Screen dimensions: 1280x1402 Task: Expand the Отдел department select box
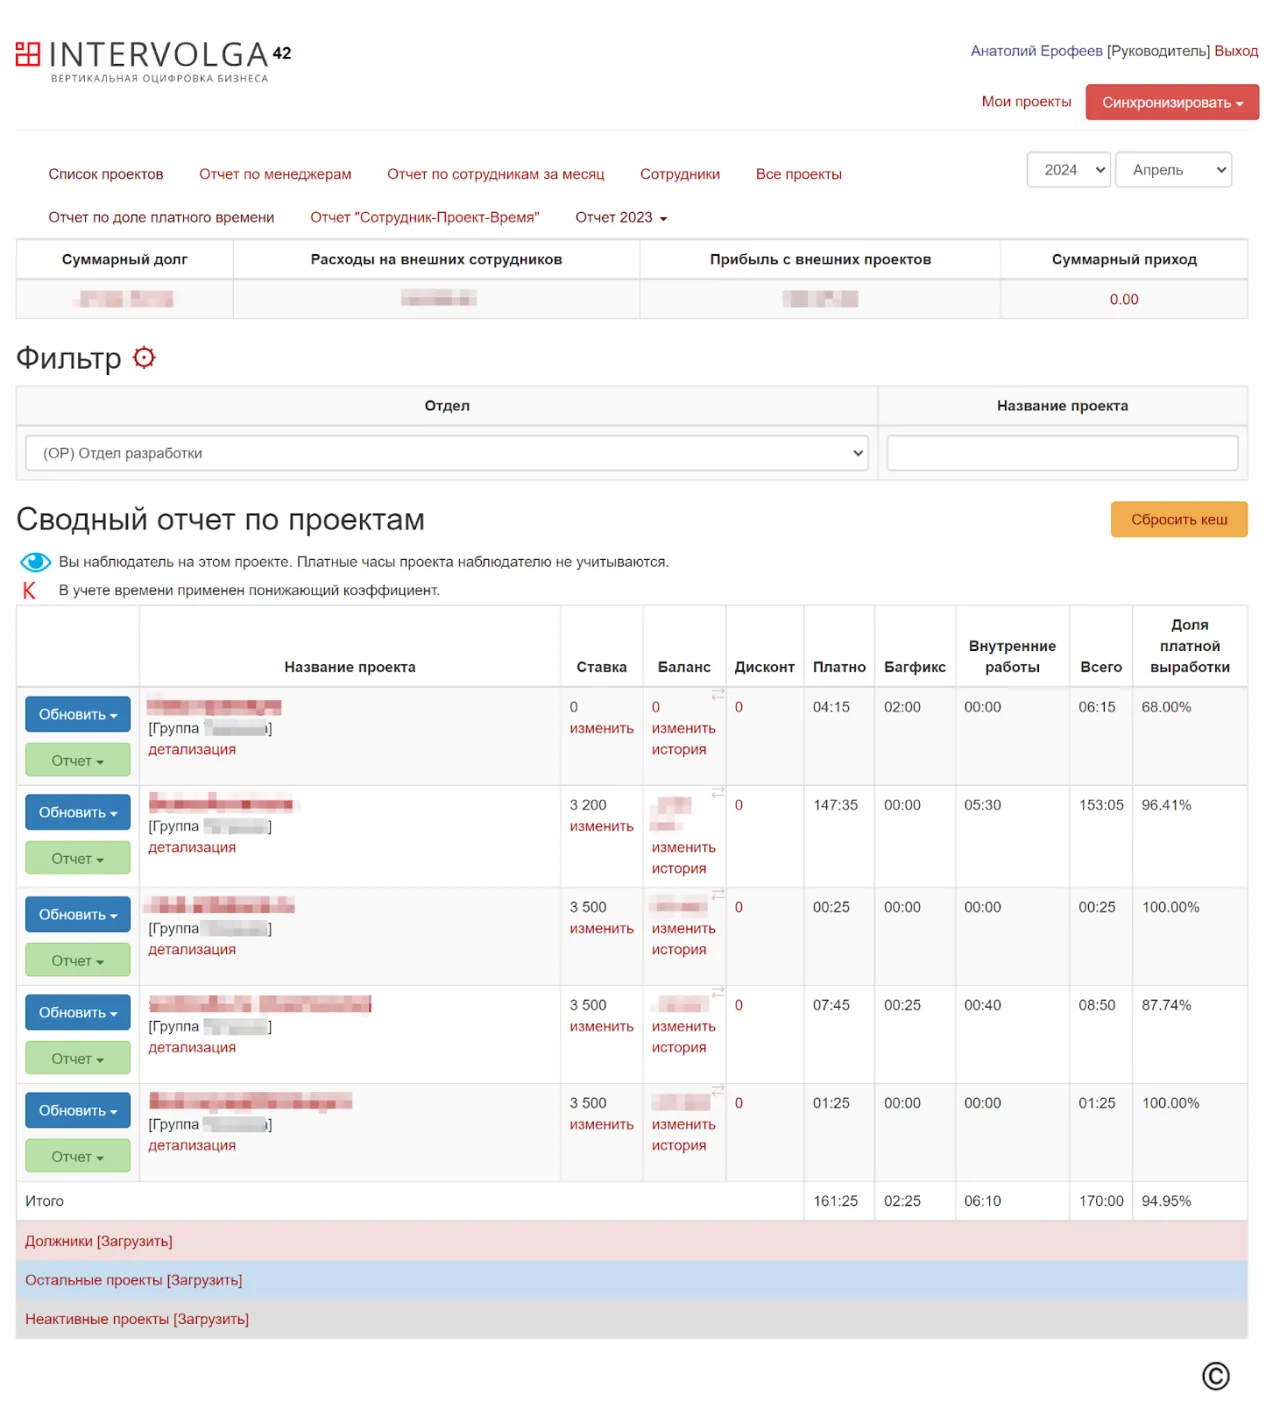(446, 453)
